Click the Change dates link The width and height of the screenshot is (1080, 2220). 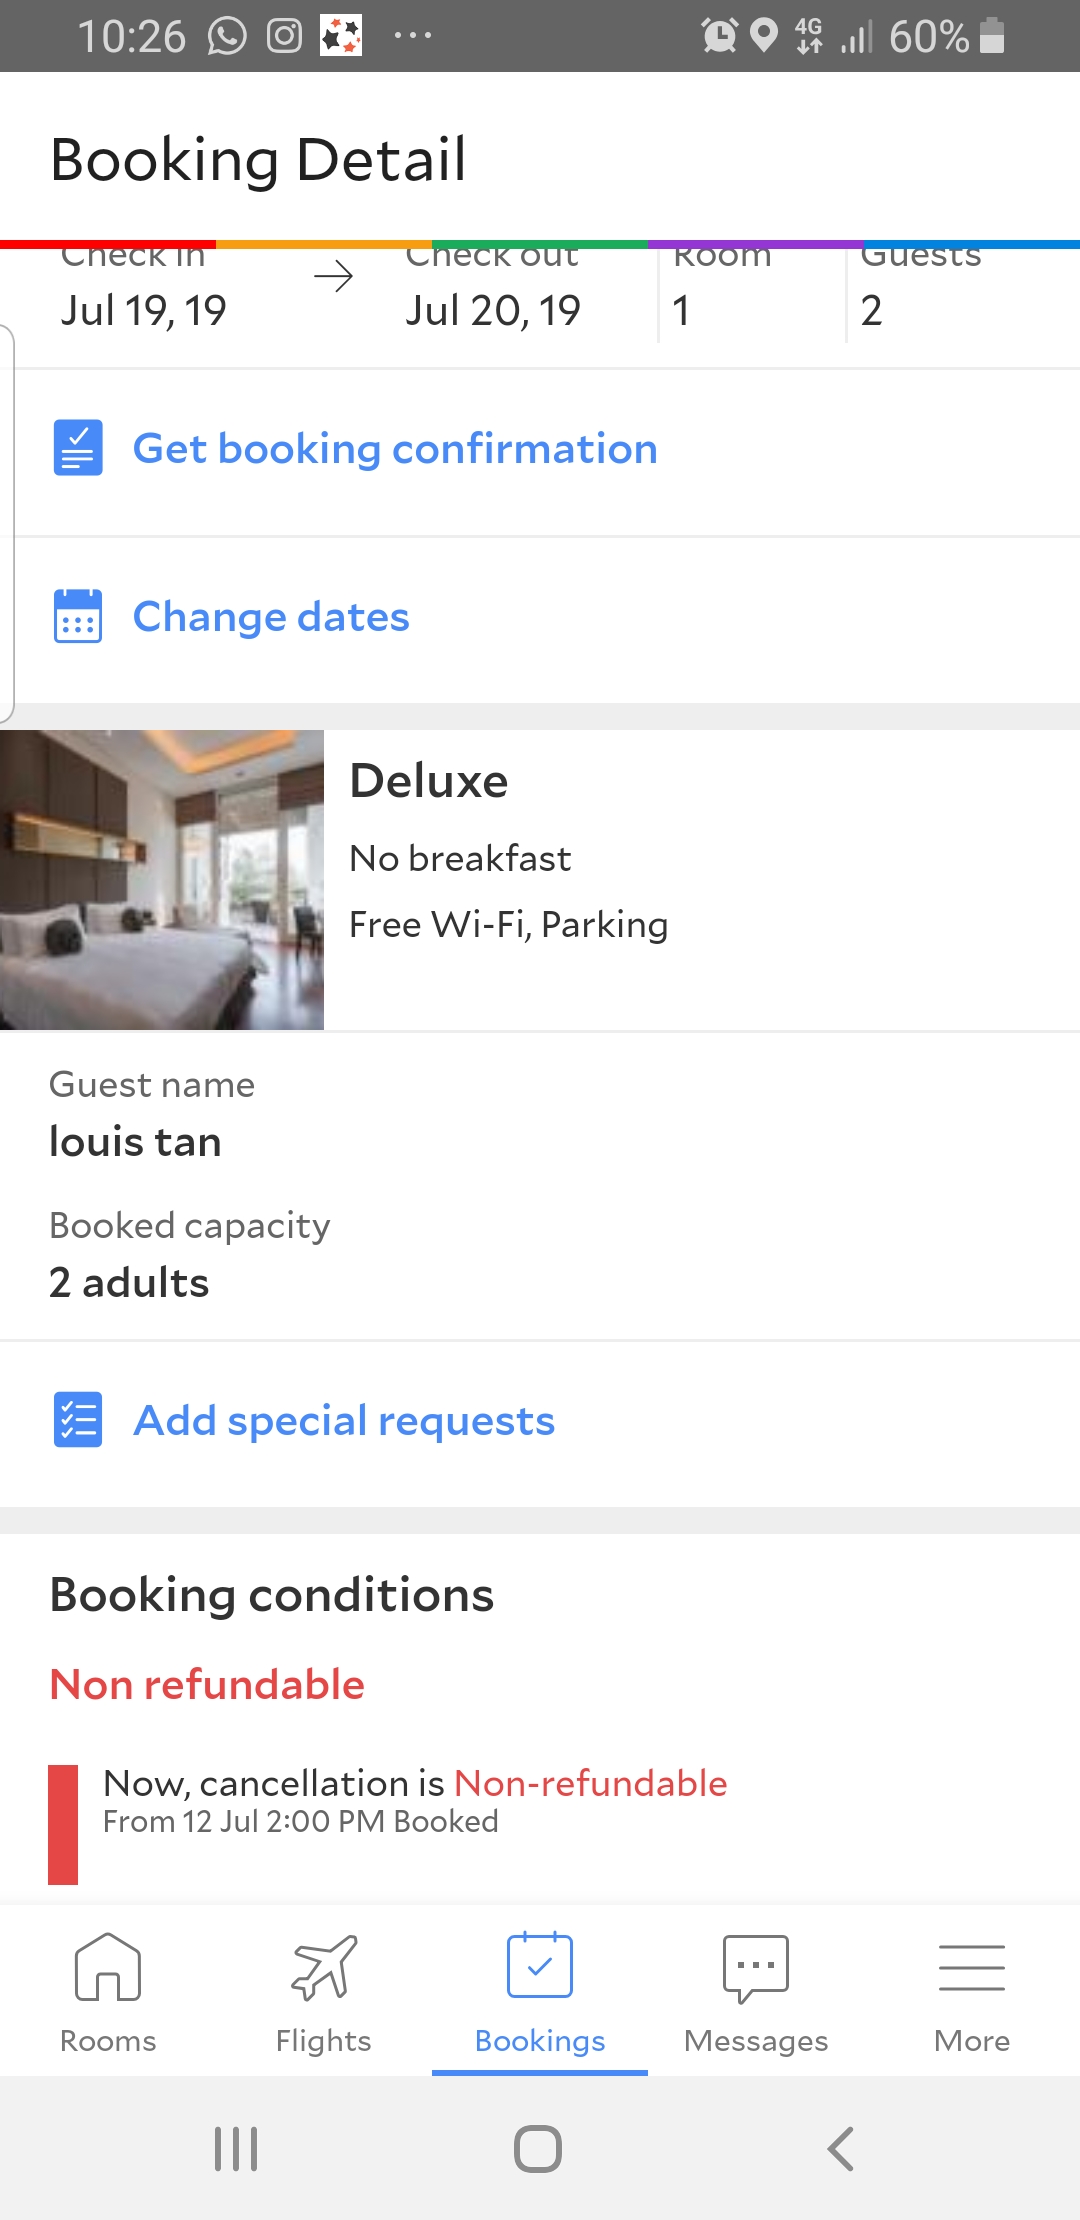click(x=271, y=617)
